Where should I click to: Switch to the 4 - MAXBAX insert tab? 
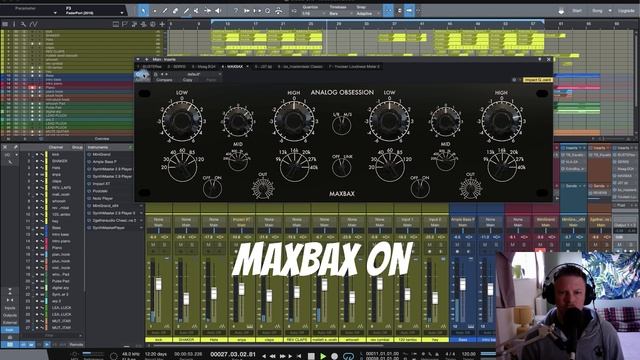pos(232,67)
